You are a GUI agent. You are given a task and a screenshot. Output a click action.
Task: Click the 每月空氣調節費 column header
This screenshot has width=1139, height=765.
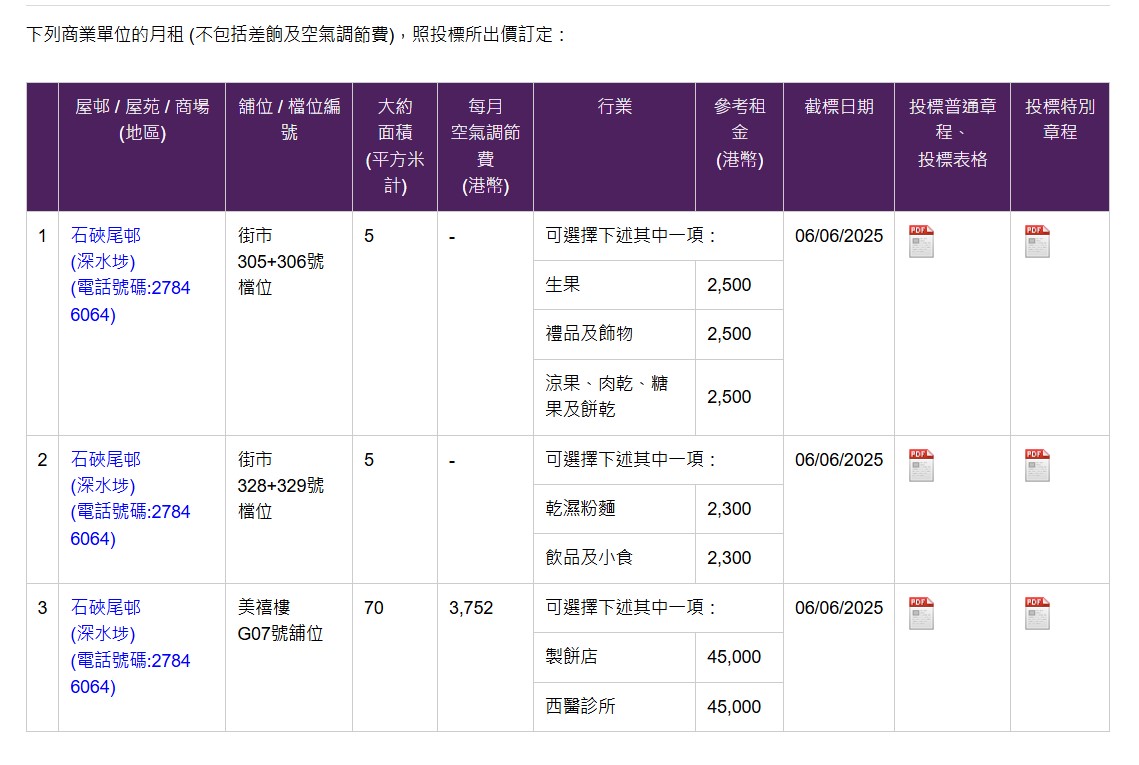point(485,147)
